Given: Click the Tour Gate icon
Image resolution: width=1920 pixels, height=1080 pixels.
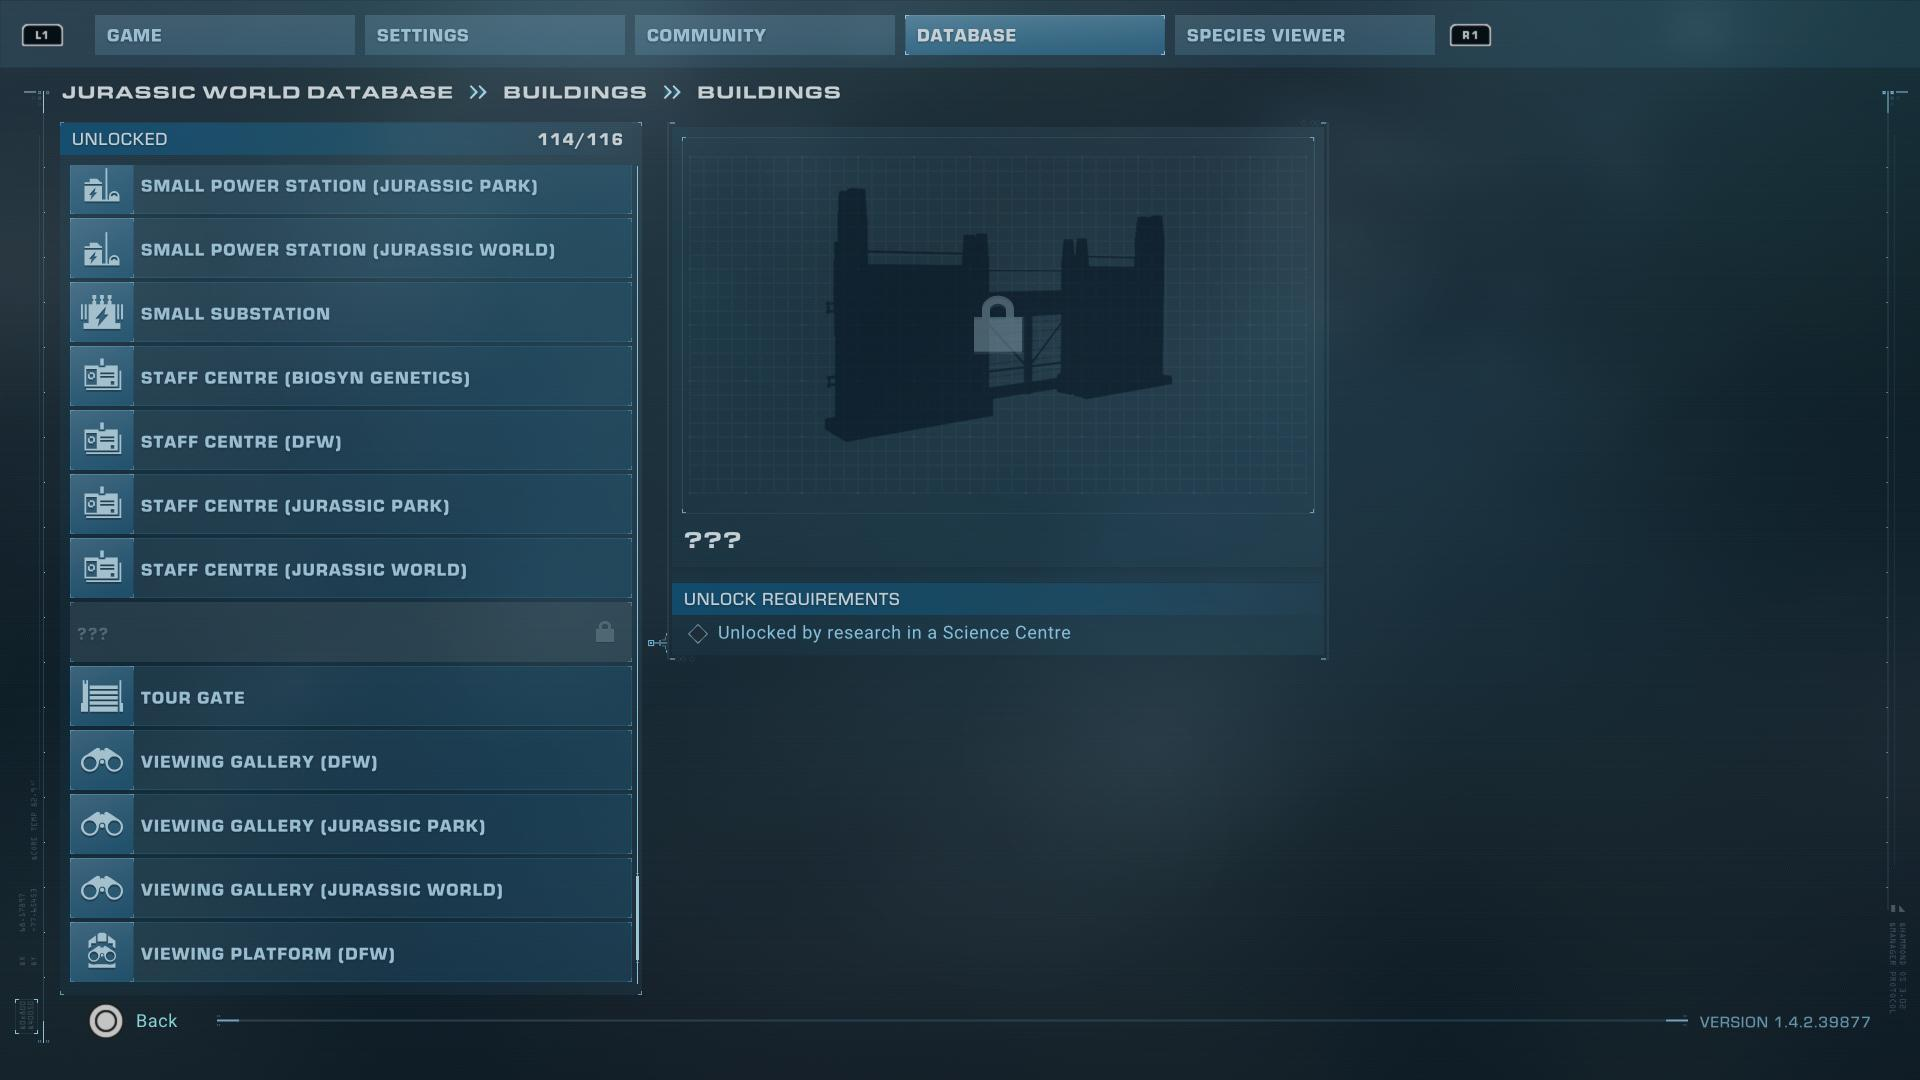Looking at the screenshot, I should tap(102, 698).
